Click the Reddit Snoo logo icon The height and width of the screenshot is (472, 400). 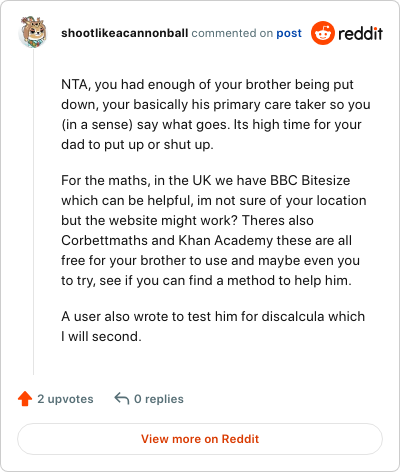(323, 33)
